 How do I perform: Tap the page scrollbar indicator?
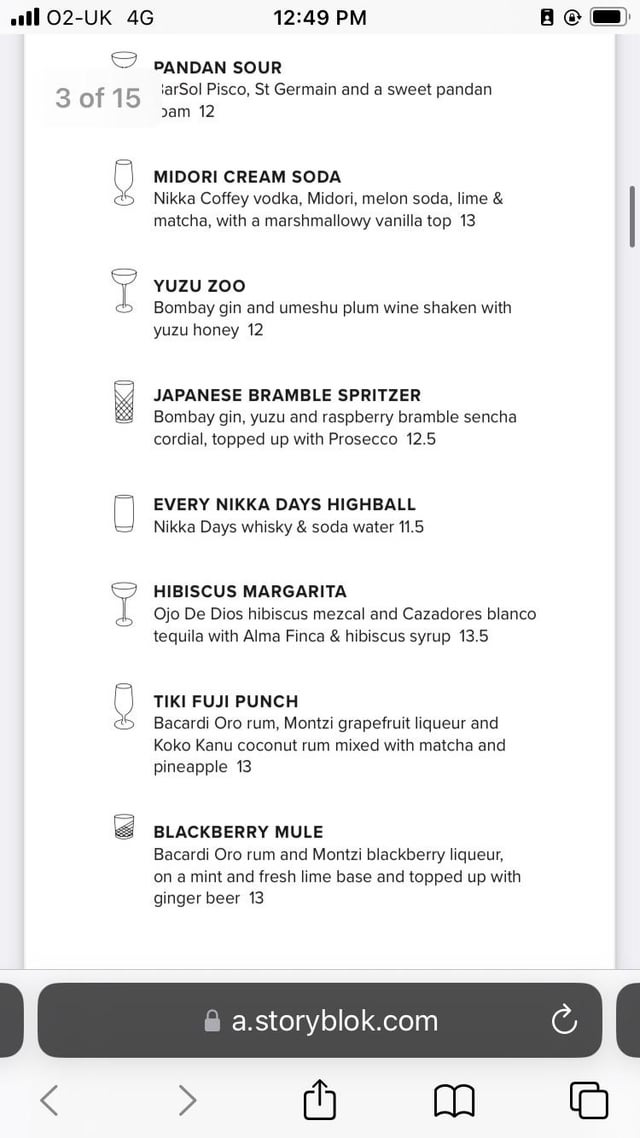[x=632, y=216]
